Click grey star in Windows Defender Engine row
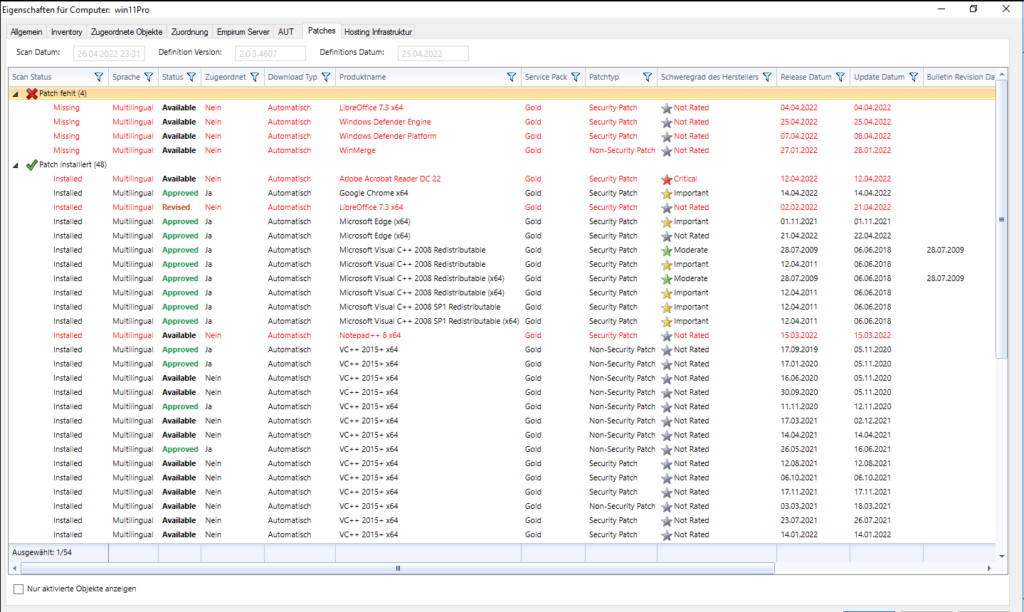 coord(666,122)
